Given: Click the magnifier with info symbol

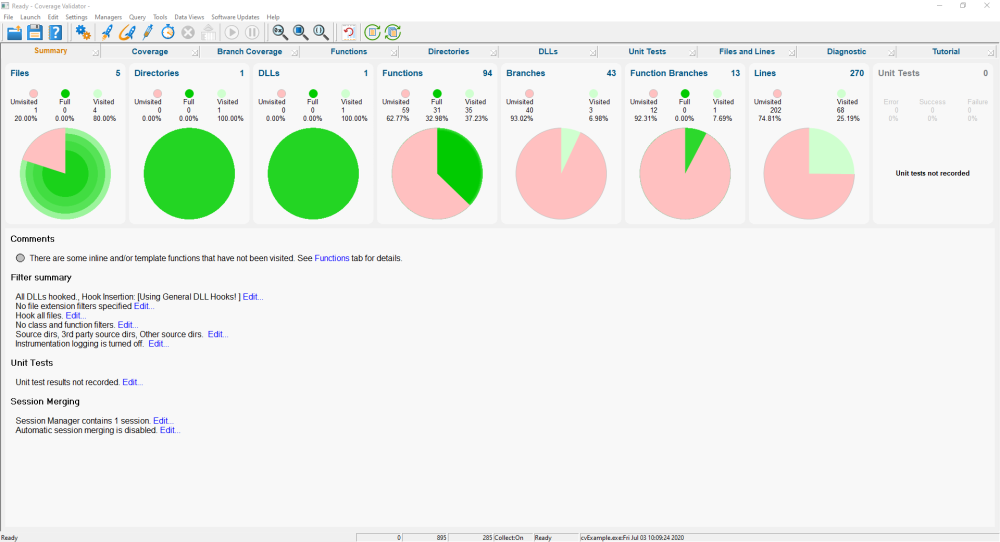Looking at the screenshot, I should point(321,33).
